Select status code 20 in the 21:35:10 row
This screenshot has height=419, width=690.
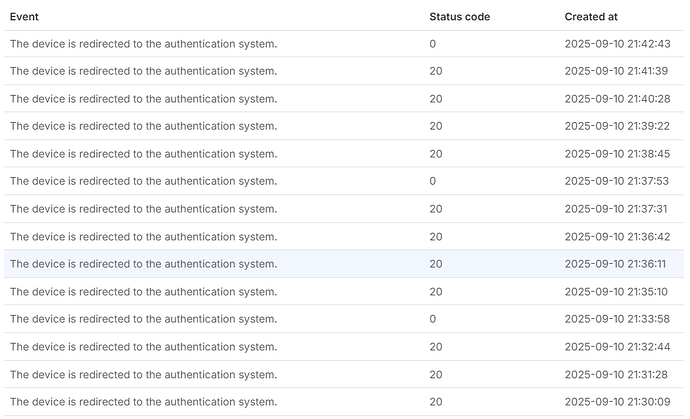pyautogui.click(x=436, y=292)
